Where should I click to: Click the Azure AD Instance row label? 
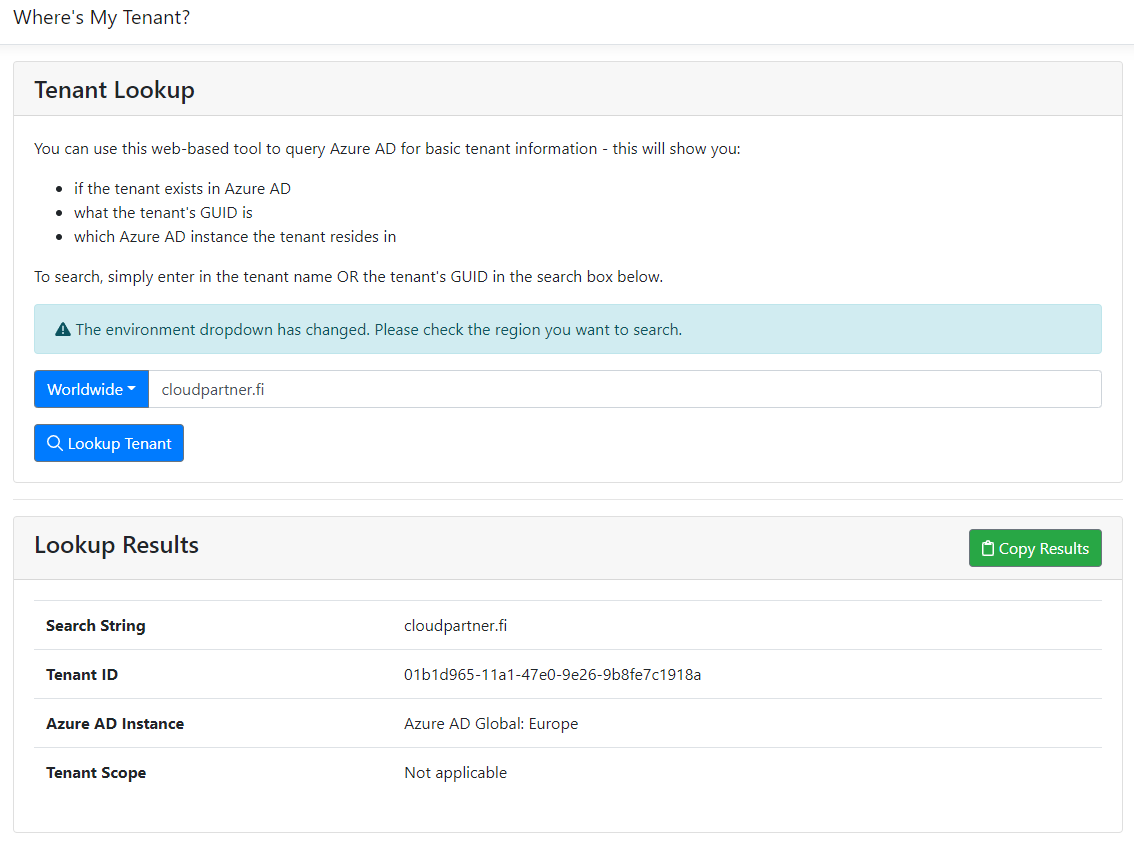115,723
